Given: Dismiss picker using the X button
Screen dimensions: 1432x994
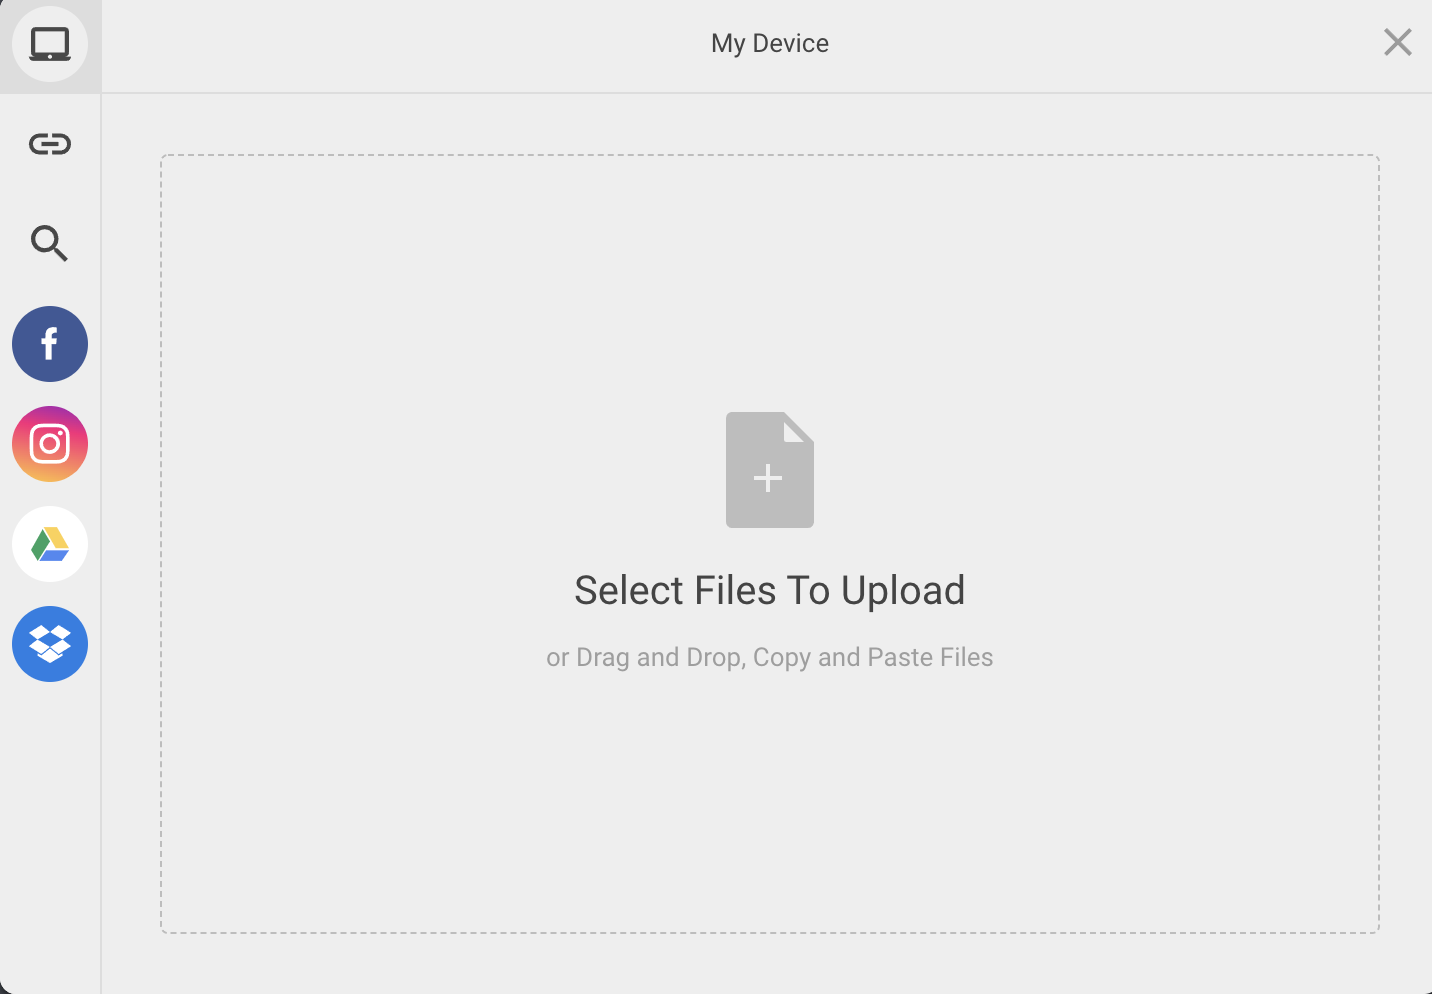Looking at the screenshot, I should [x=1398, y=42].
